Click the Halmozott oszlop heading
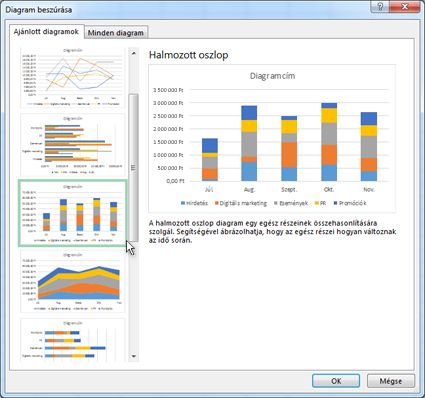The image size is (425, 398). click(189, 55)
